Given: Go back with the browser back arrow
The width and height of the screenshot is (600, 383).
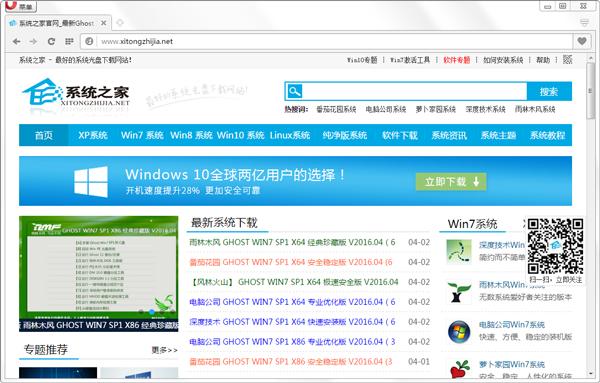Looking at the screenshot, I should (16, 41).
